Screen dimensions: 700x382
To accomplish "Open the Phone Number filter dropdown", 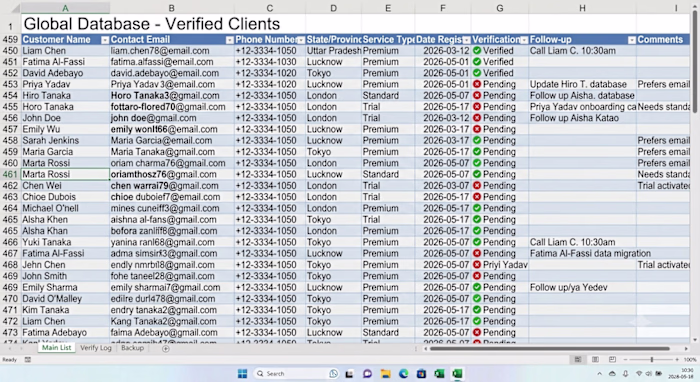I will tap(301, 40).
